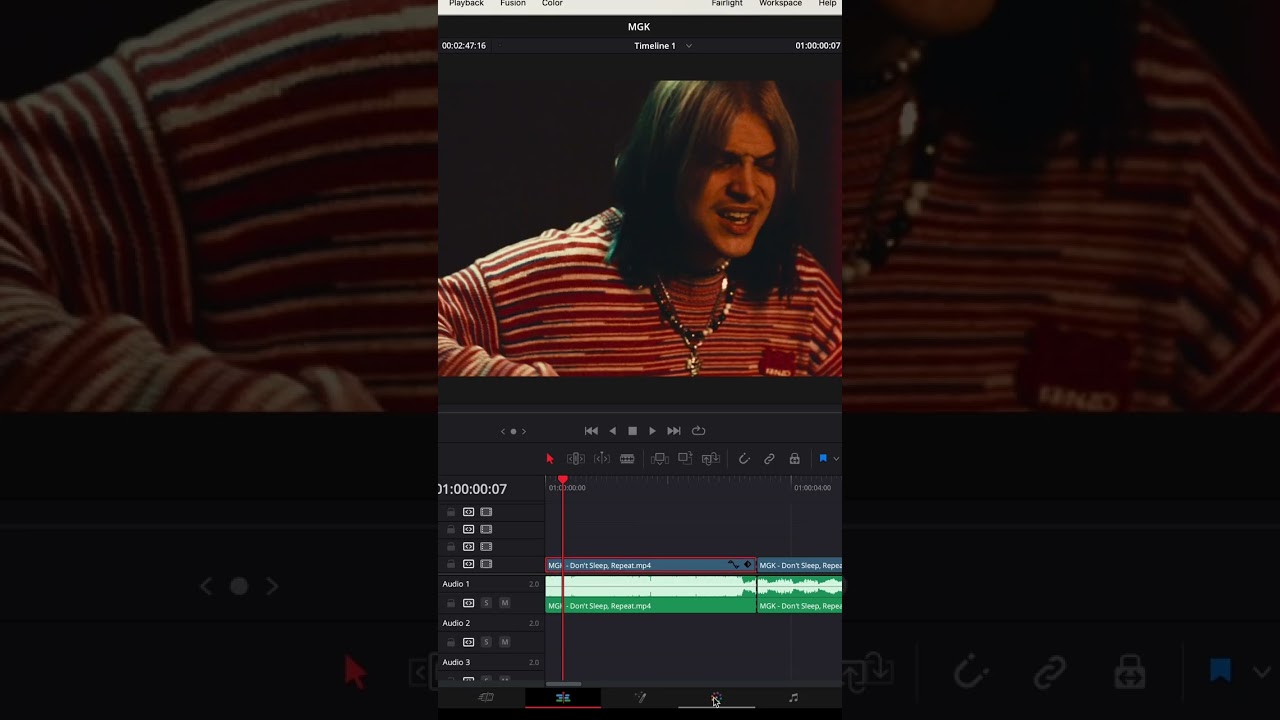
Task: Click the Overwrite Clip toolbar icon
Action: pos(685,459)
